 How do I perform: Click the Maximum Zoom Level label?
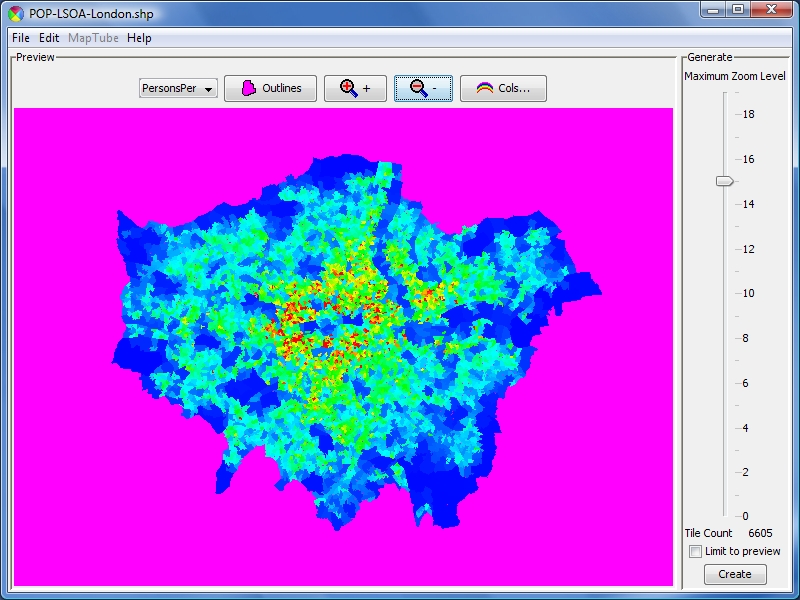click(735, 77)
